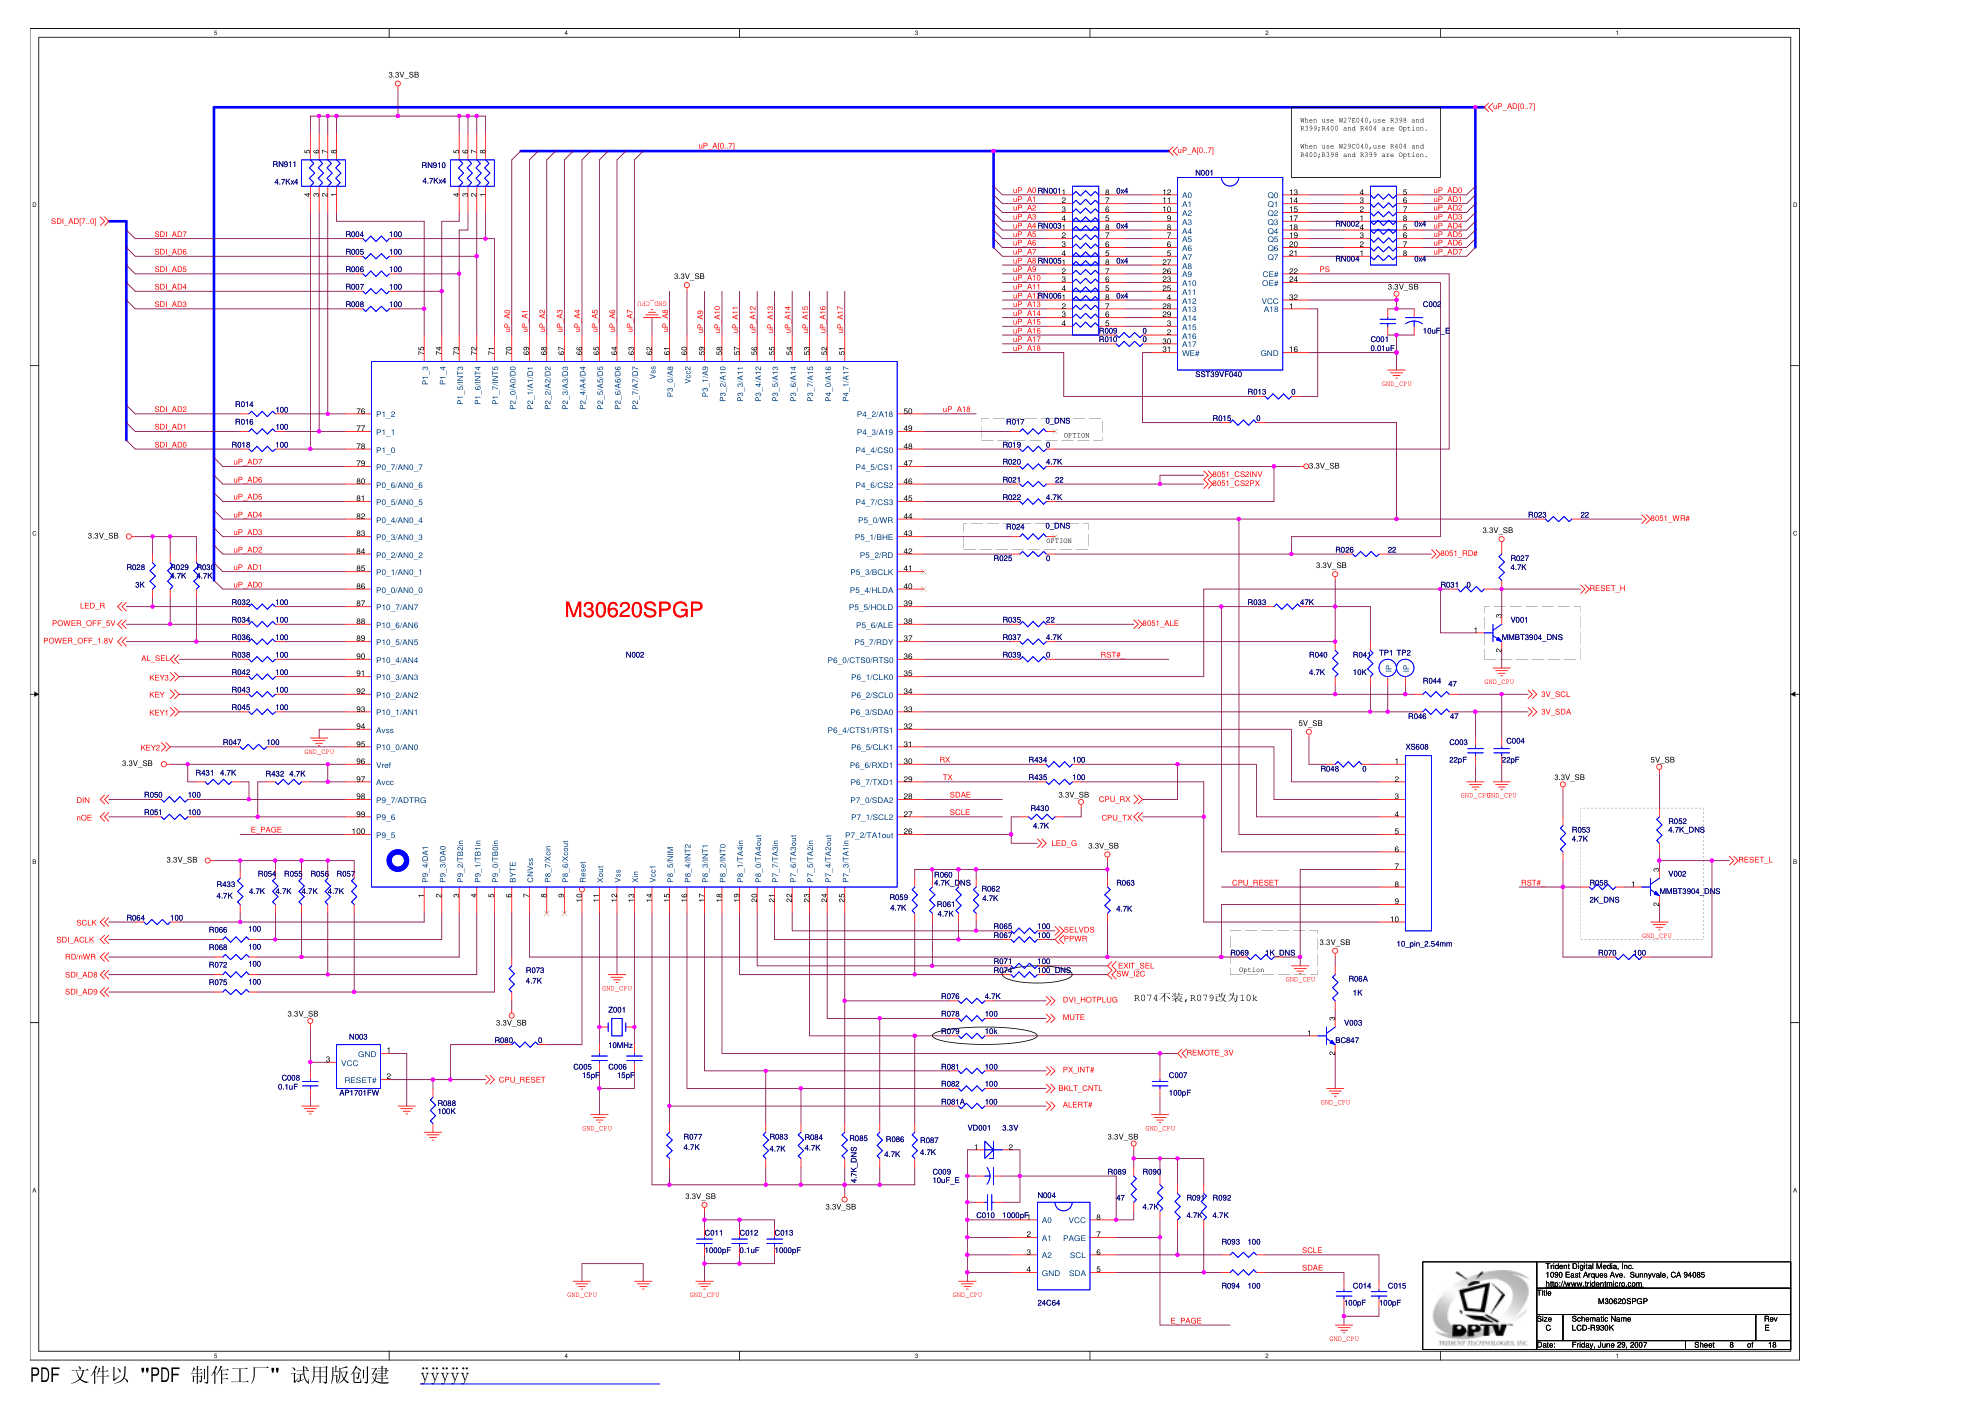Select the RD/nWR port label

80,957
